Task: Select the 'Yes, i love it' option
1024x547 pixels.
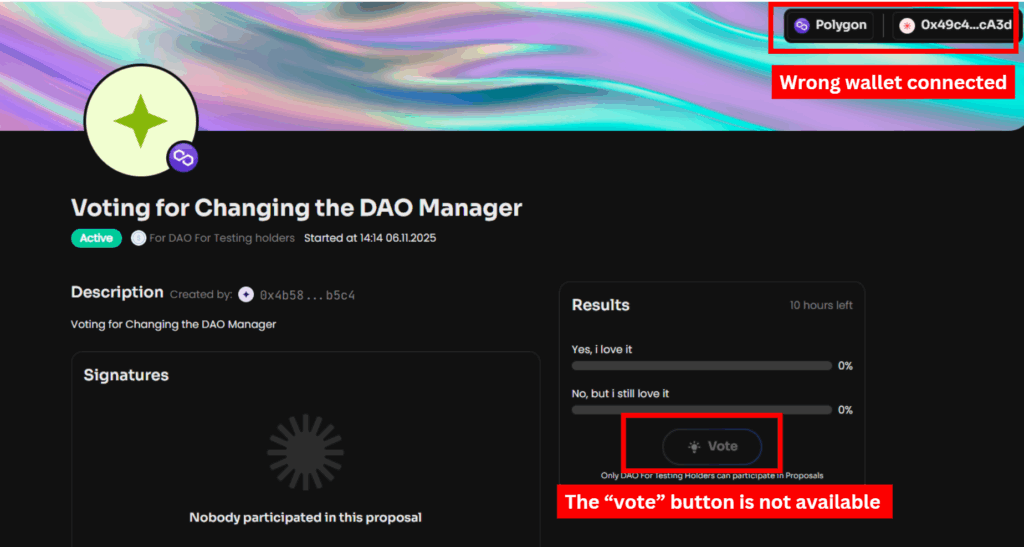Action: tap(602, 349)
